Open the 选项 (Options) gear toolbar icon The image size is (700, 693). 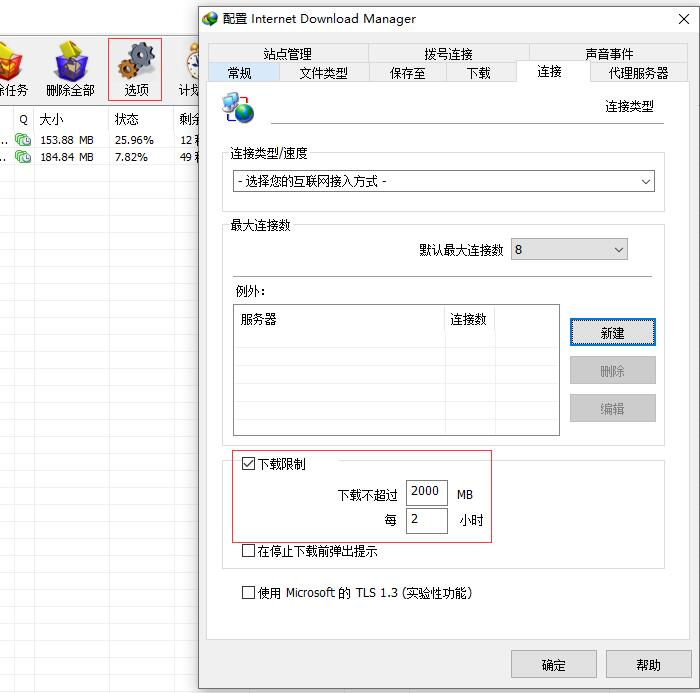(135, 69)
